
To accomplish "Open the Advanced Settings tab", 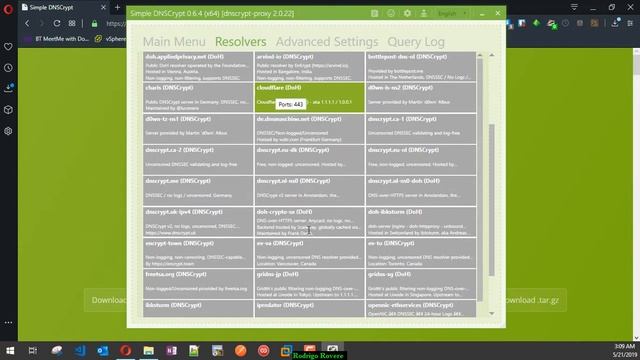I will pyautogui.click(x=327, y=42).
